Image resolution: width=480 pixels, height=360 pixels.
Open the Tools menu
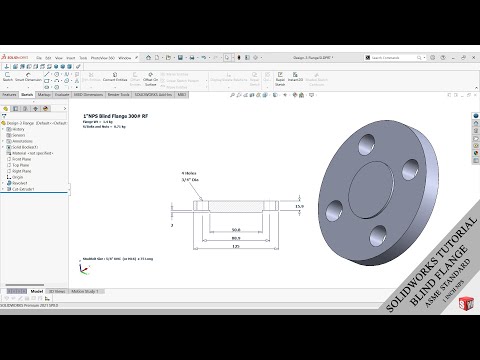[83, 58]
